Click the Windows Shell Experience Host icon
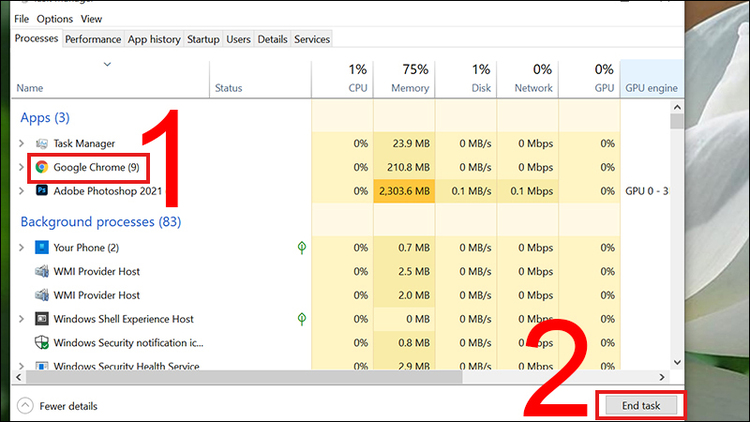 [x=41, y=319]
